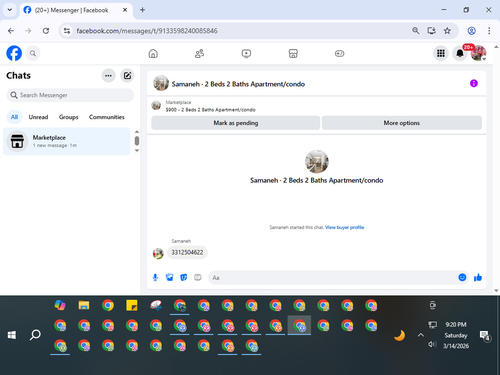Image resolution: width=500 pixels, height=375 pixels.
Task: Open the Video (Watch) icon
Action: (x=246, y=53)
